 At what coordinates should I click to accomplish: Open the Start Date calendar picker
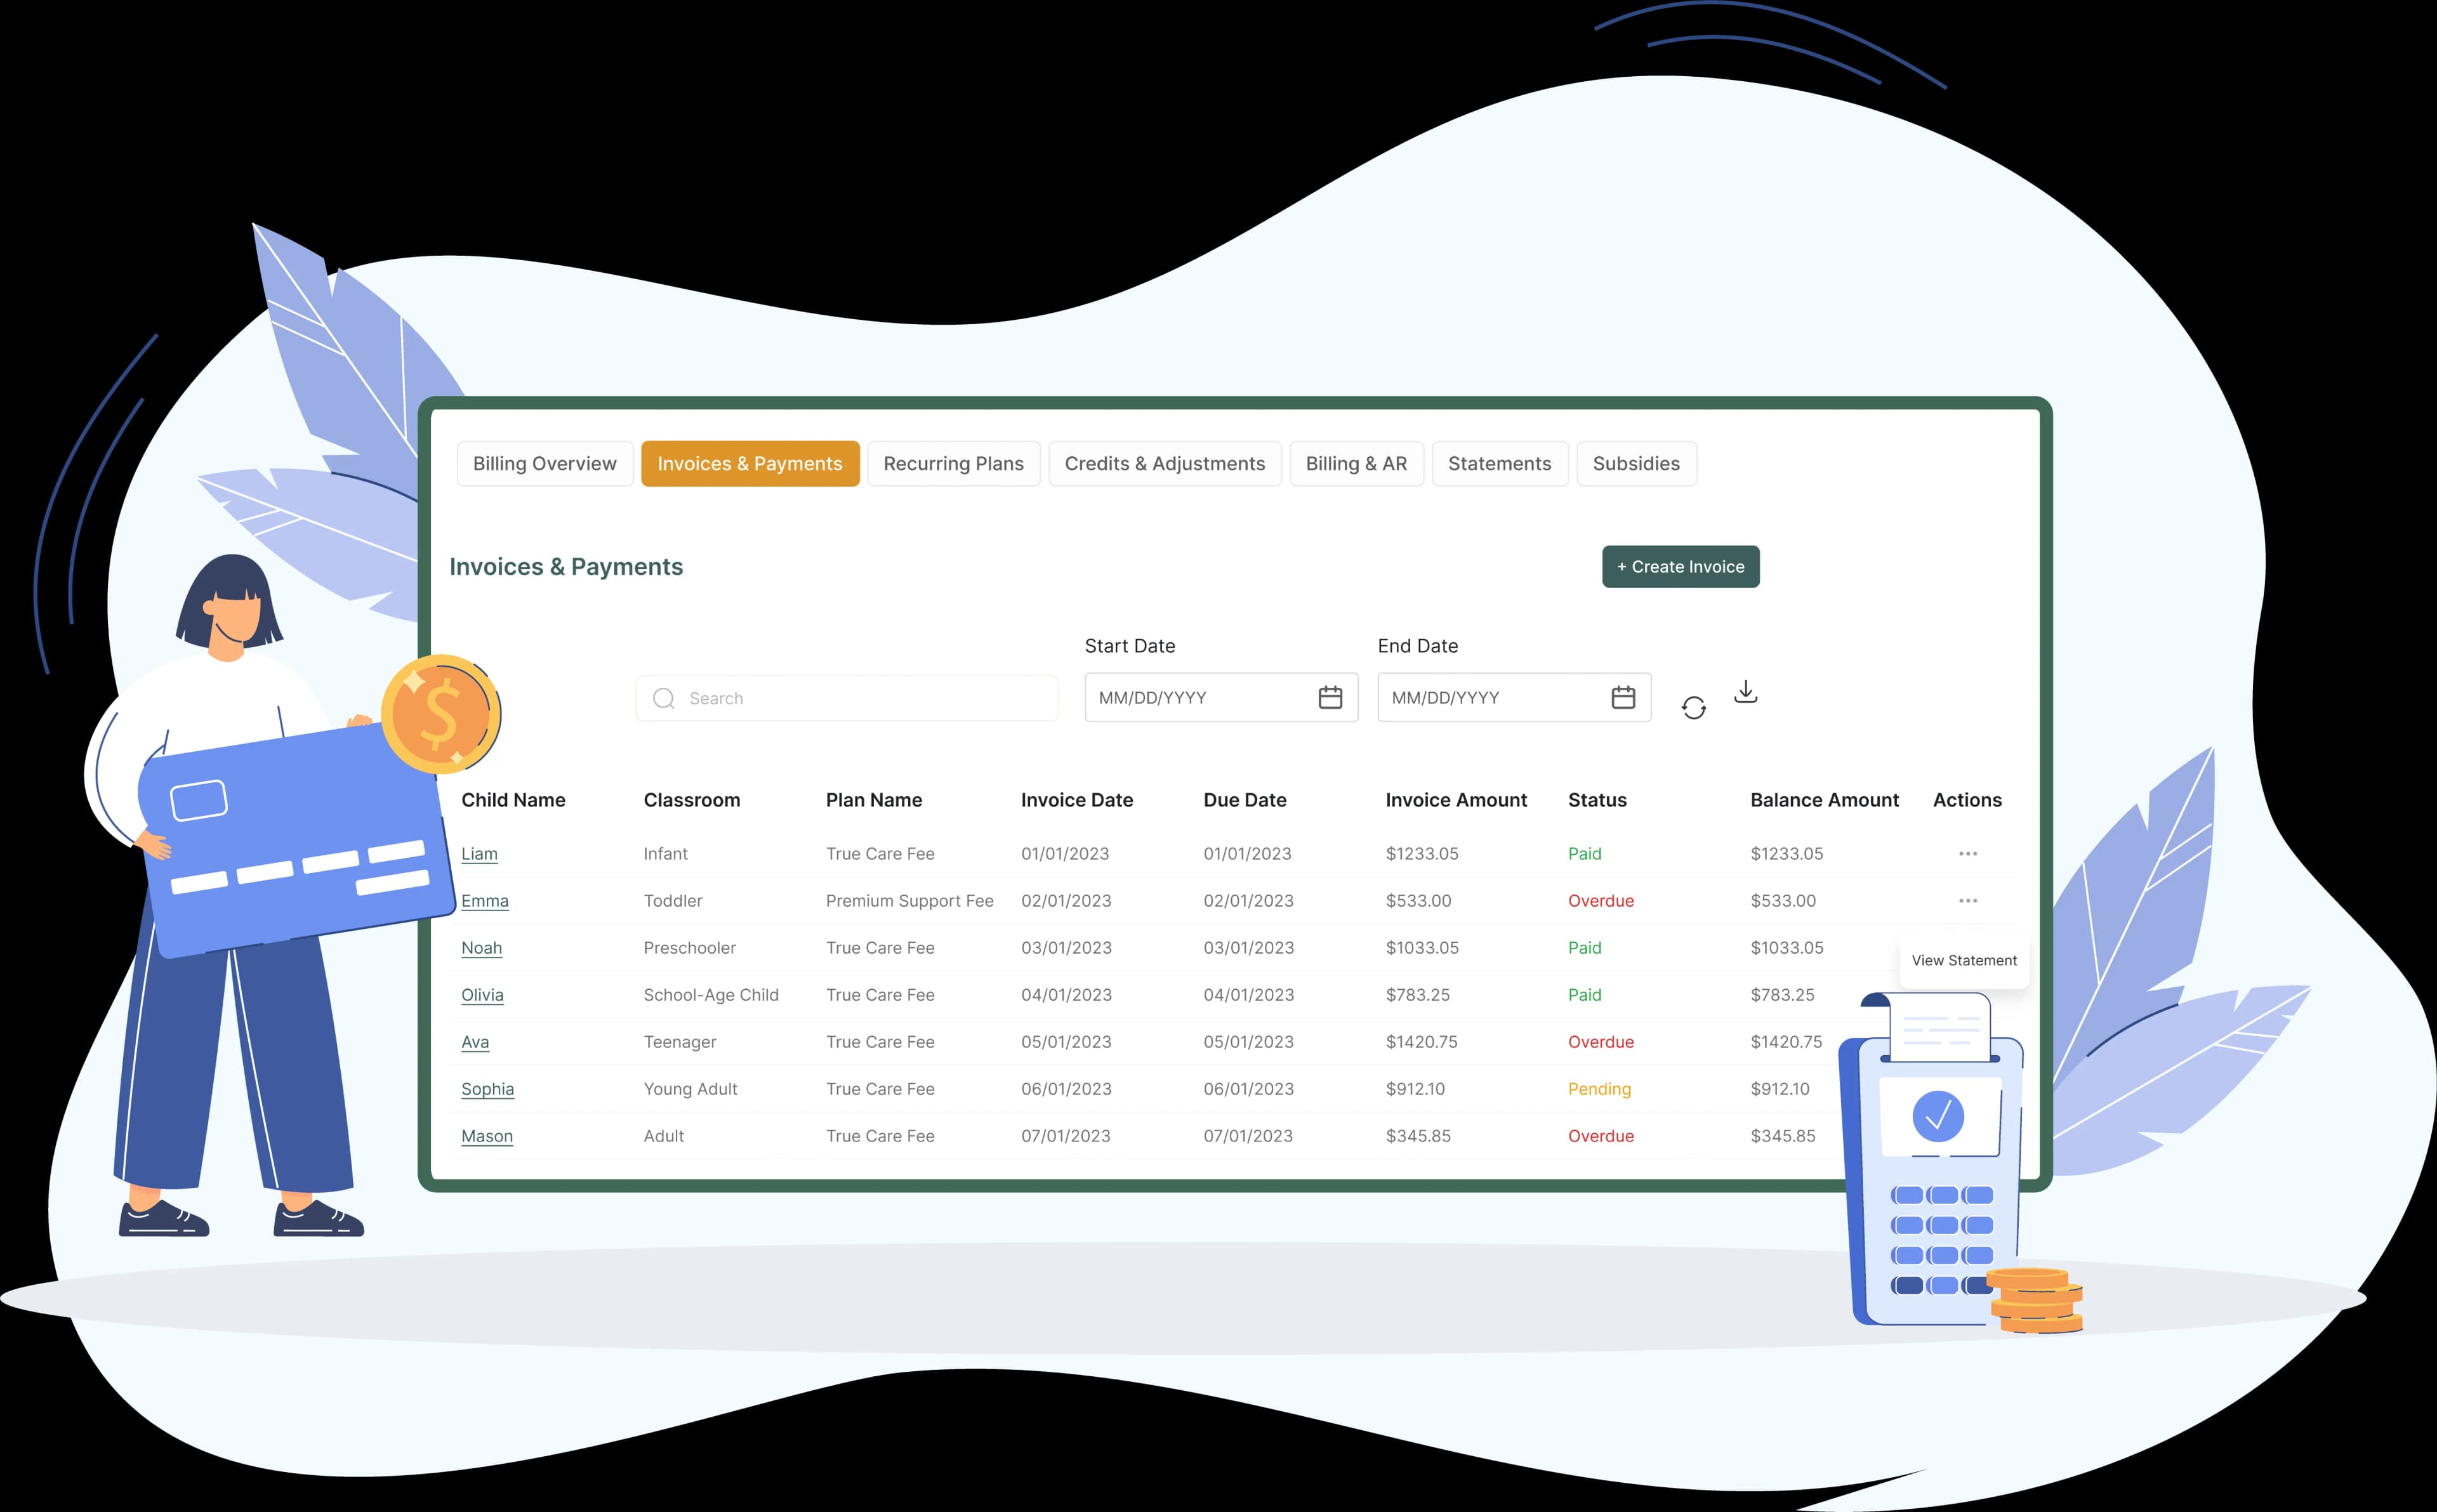1330,697
